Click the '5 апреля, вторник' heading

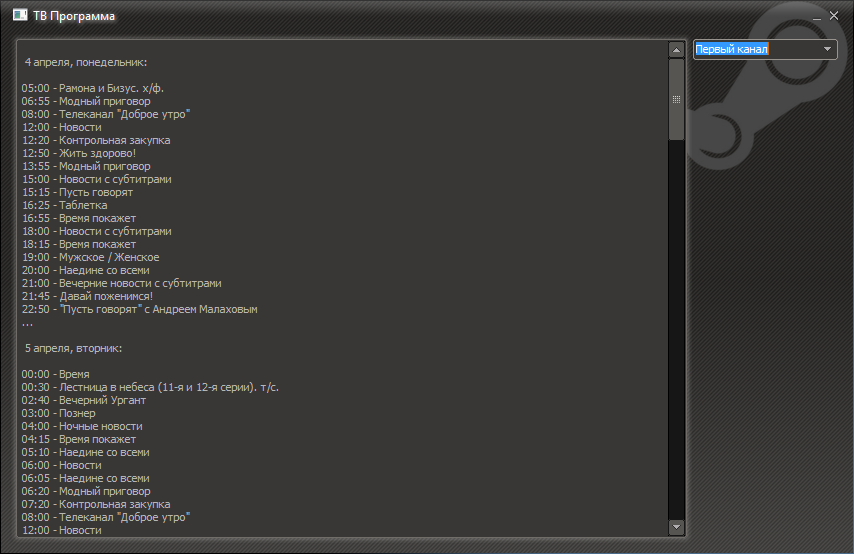(x=73, y=348)
